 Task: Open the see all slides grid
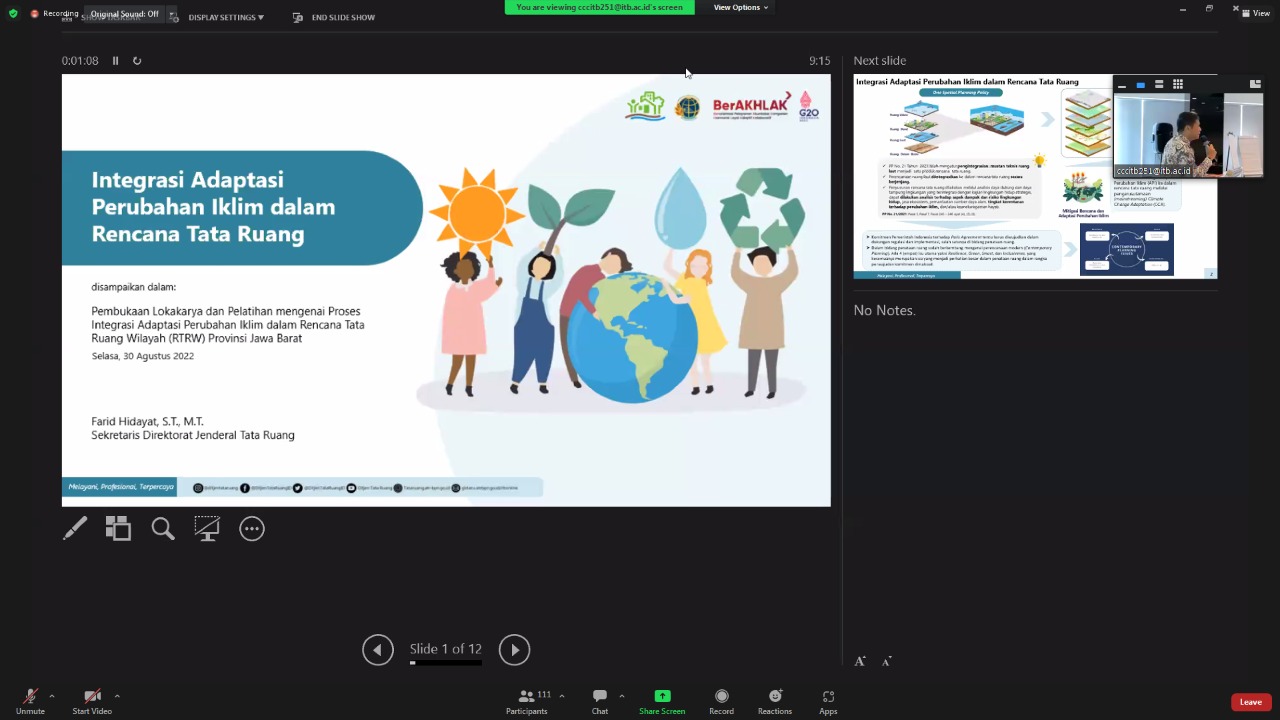pos(118,528)
